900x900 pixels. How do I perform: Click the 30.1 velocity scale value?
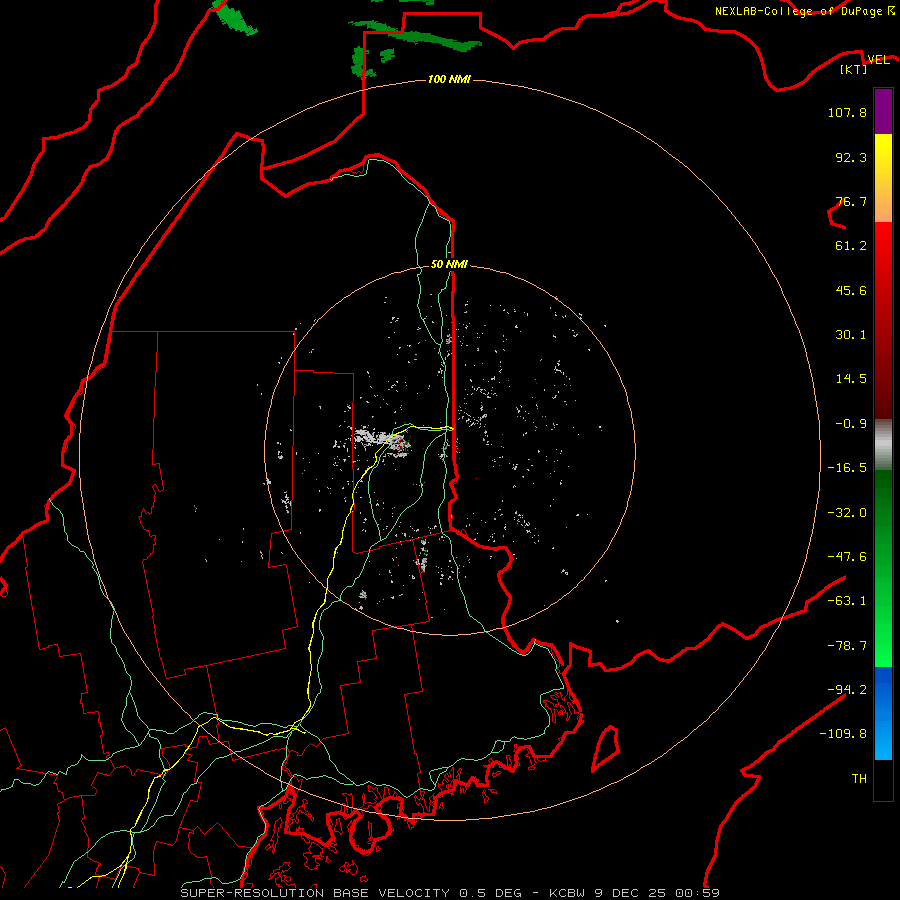(x=851, y=335)
